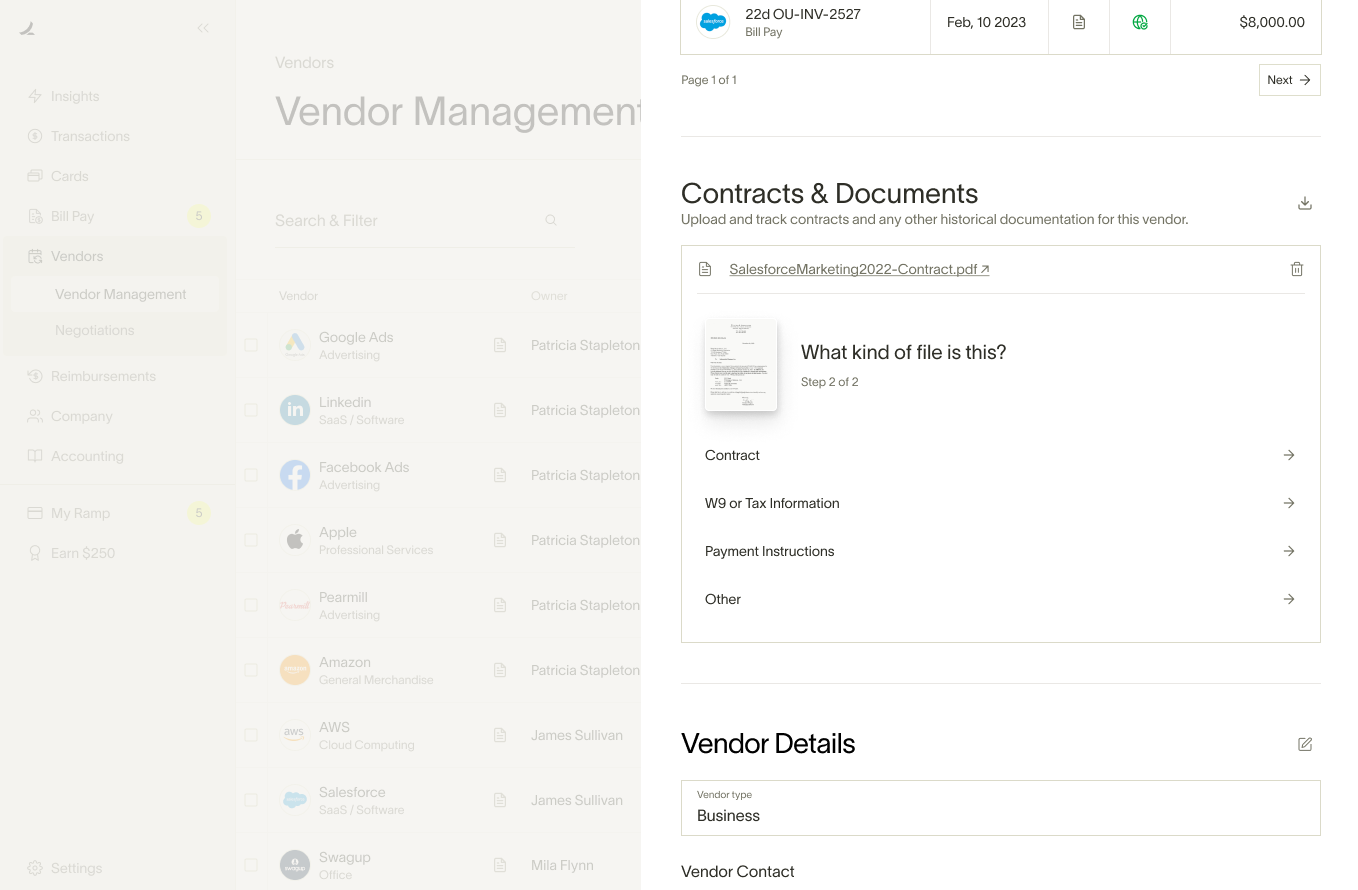Click the Facebook Ads vendor logo
The width and height of the screenshot is (1358, 890).
(x=295, y=475)
